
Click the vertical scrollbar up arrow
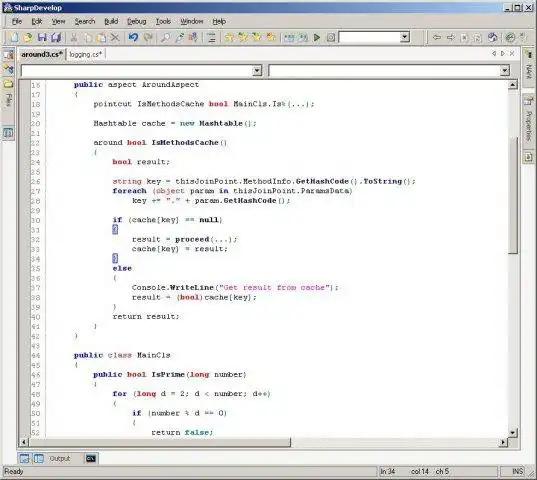point(512,85)
